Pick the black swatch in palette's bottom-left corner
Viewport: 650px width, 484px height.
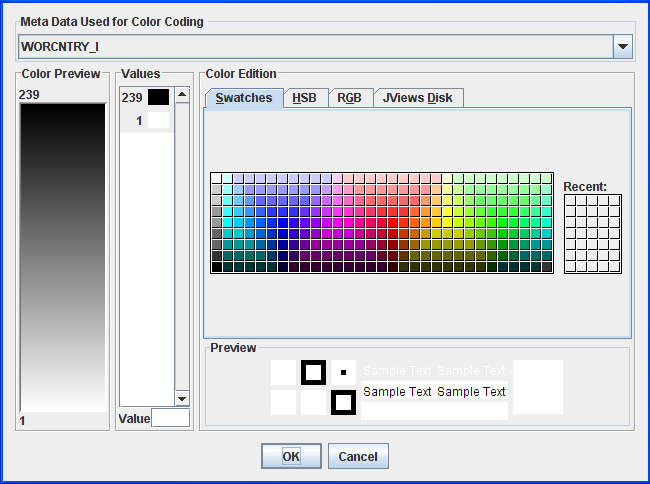pyautogui.click(x=216, y=267)
